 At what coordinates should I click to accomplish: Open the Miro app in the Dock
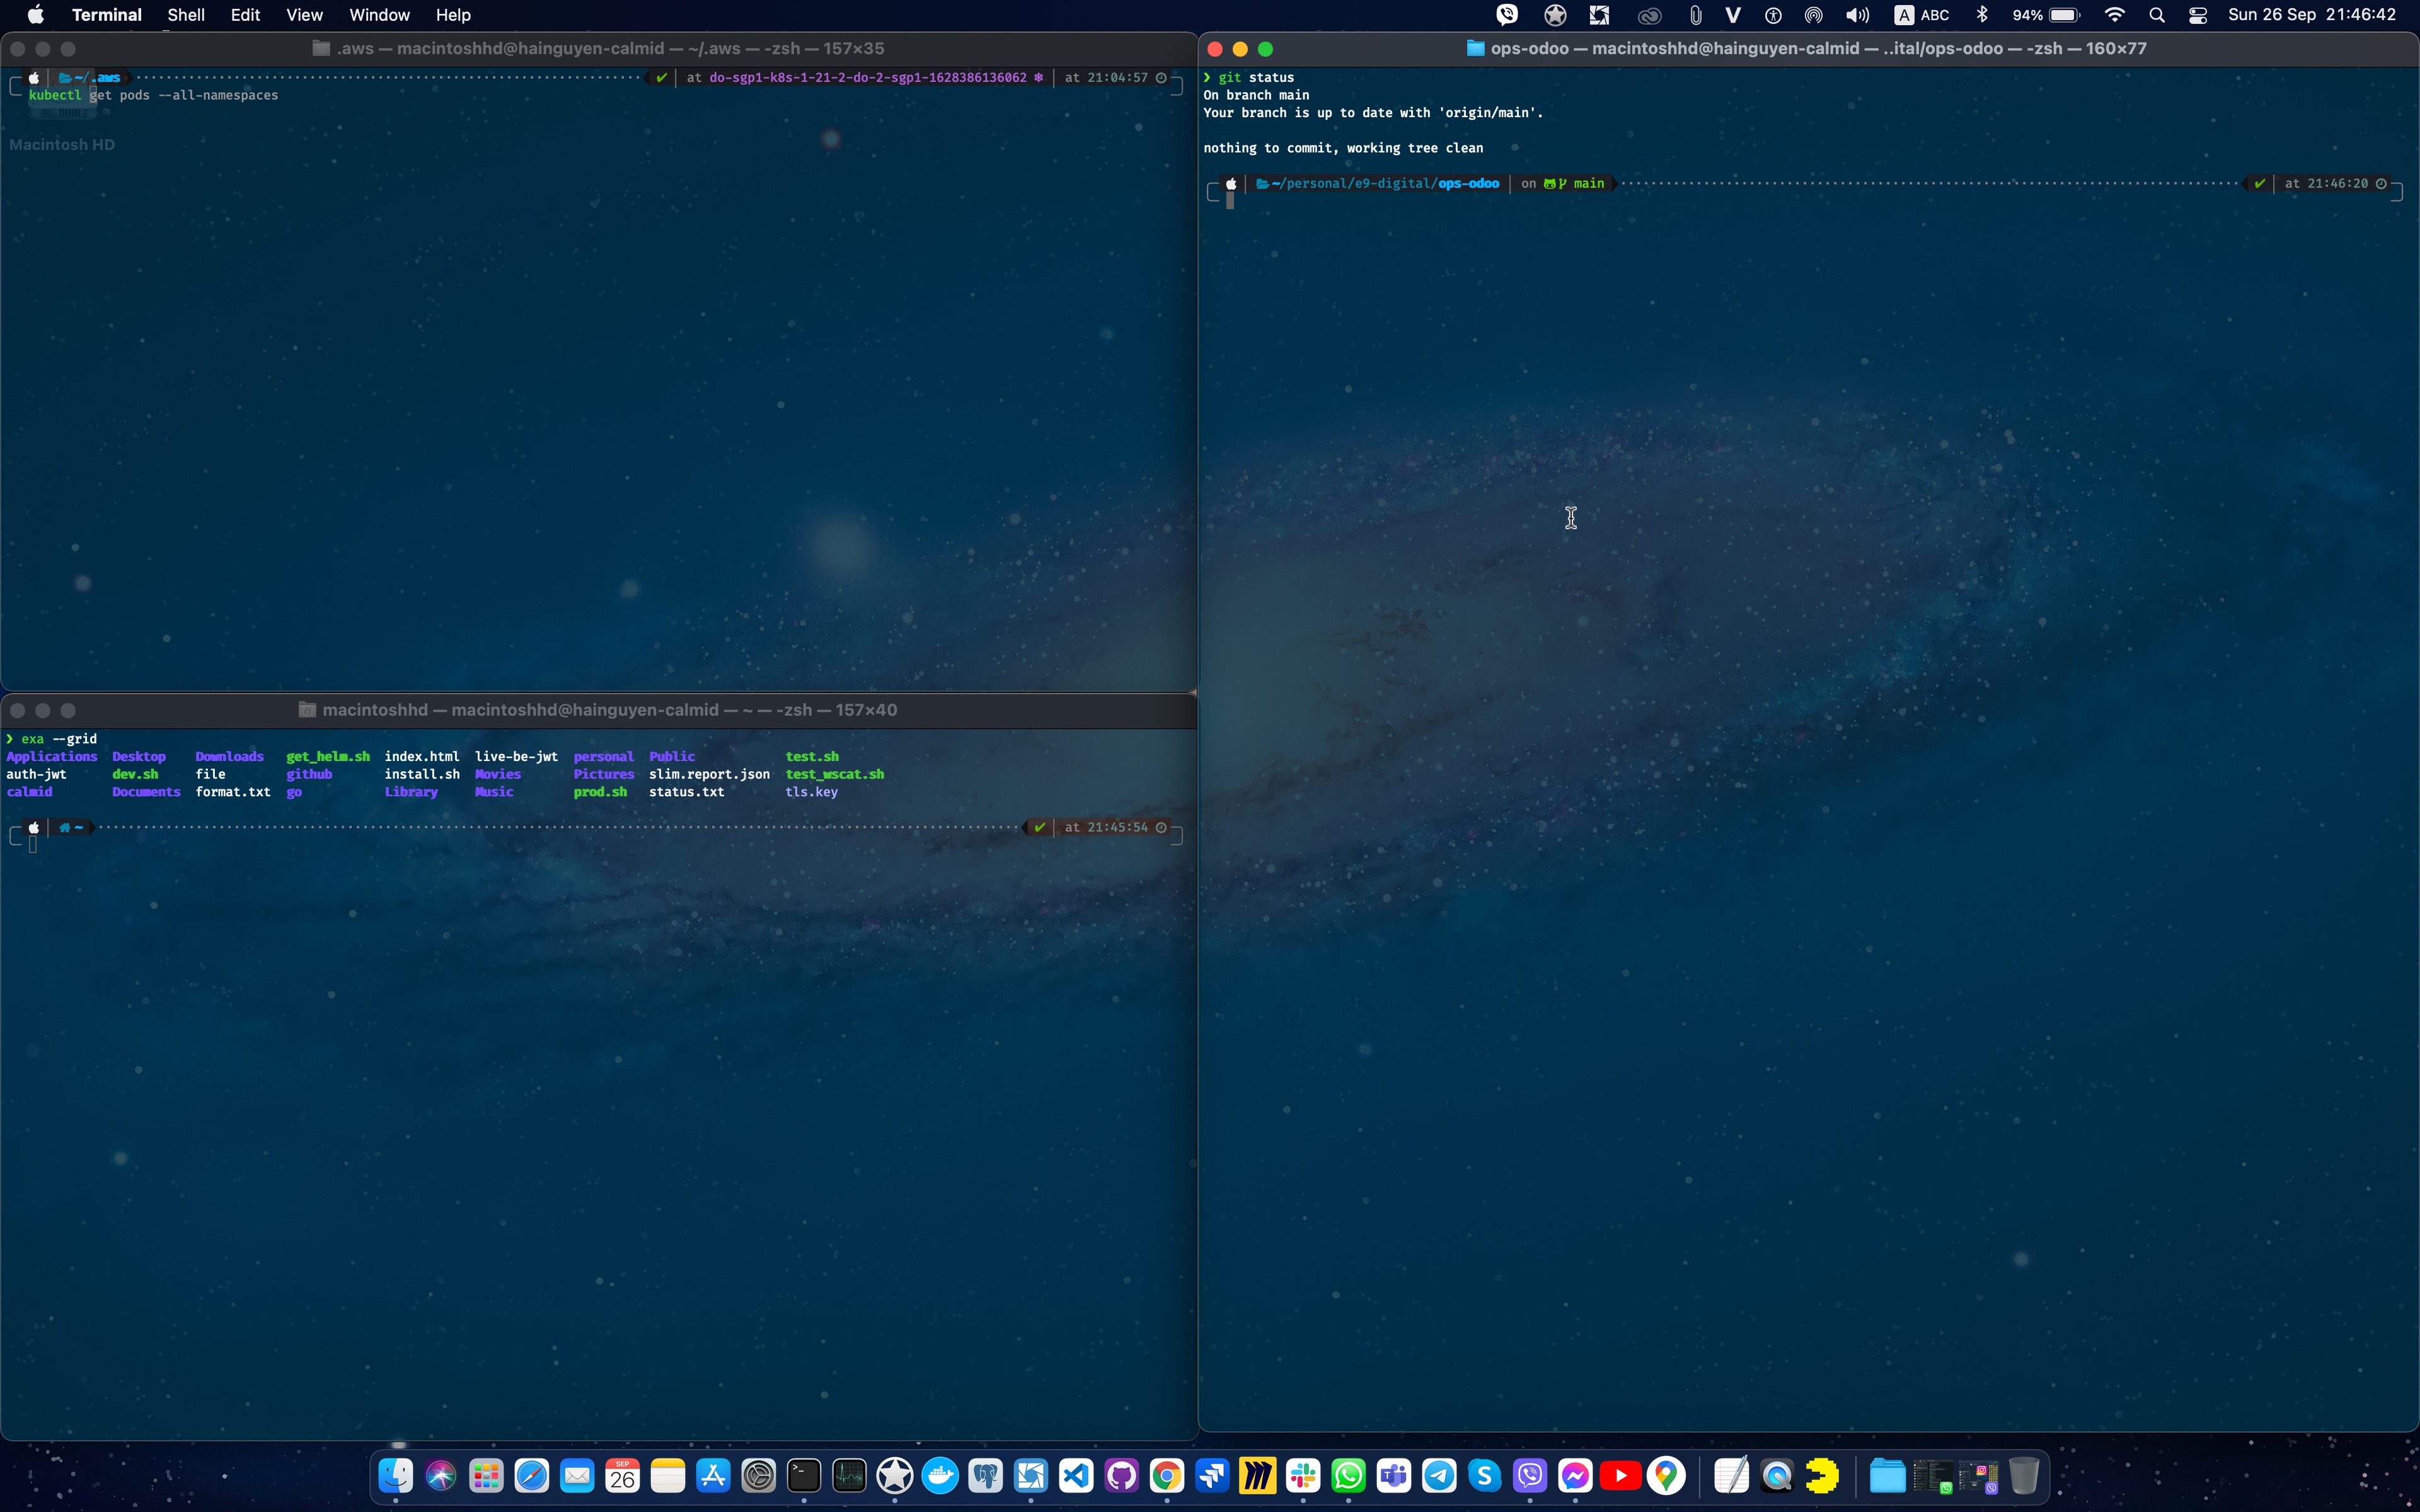pos(1257,1476)
